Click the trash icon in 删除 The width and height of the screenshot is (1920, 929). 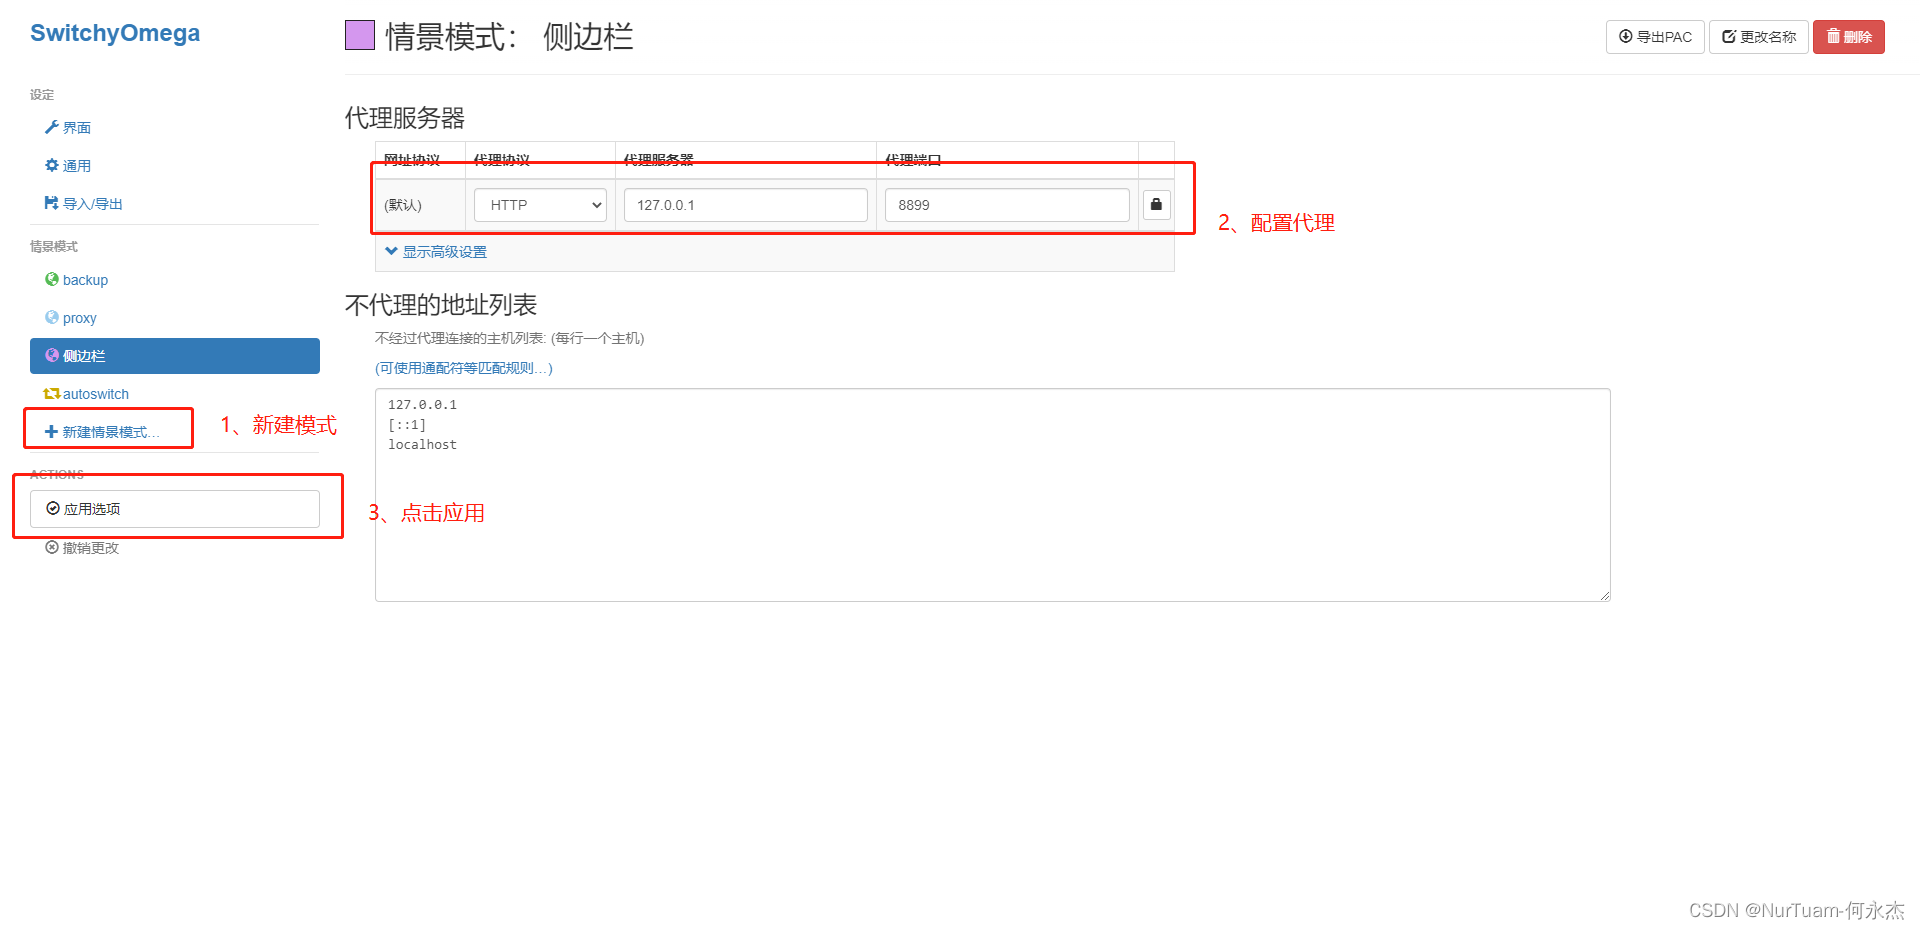point(1834,36)
